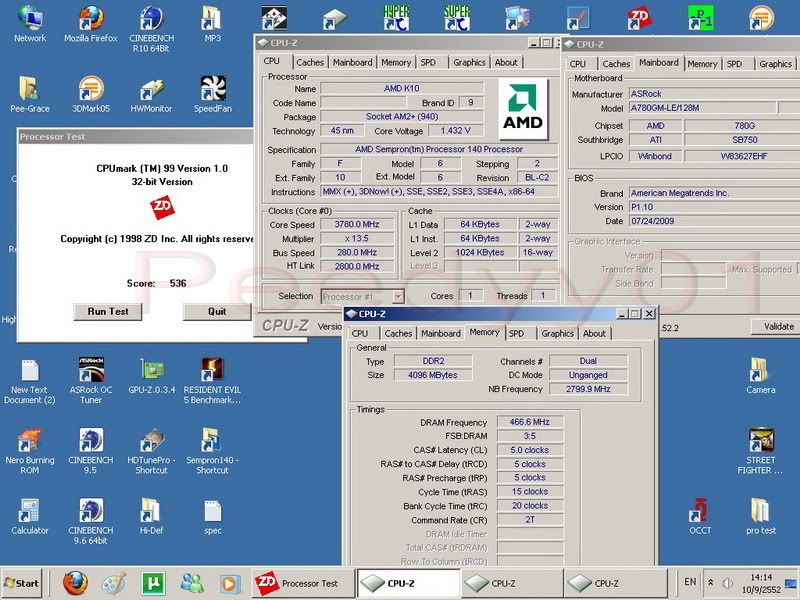The width and height of the screenshot is (800, 600).
Task: Select the HYPER shortcut icon on the desktop
Action: coord(396,17)
